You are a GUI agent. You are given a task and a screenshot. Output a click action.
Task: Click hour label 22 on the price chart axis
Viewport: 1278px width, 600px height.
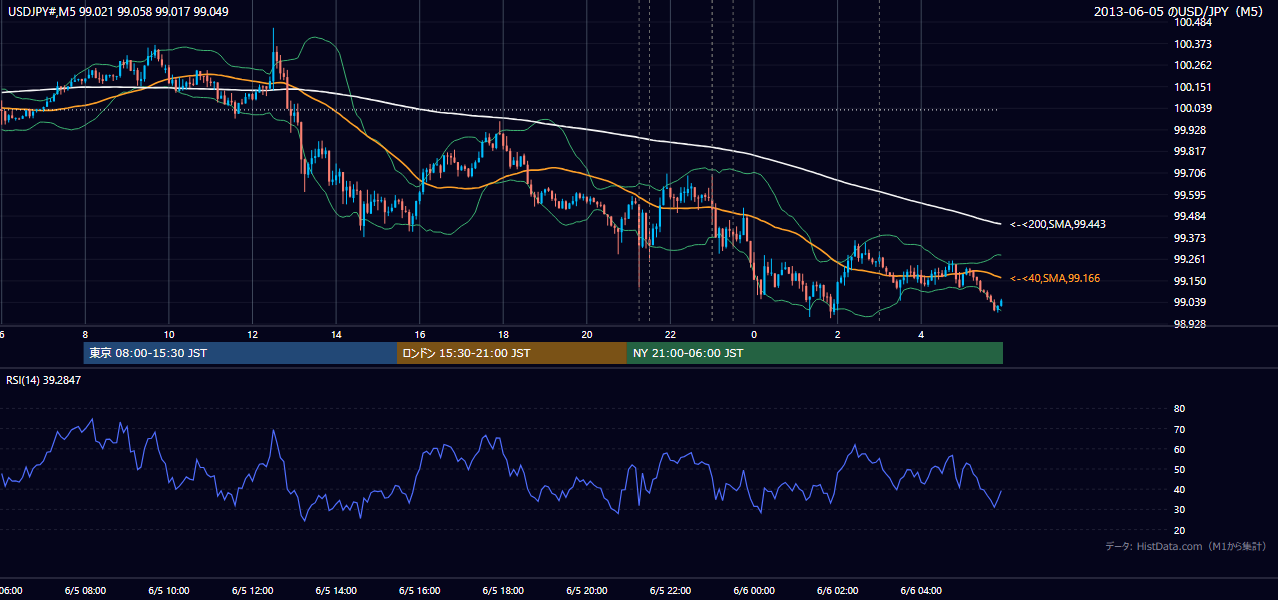pos(671,334)
